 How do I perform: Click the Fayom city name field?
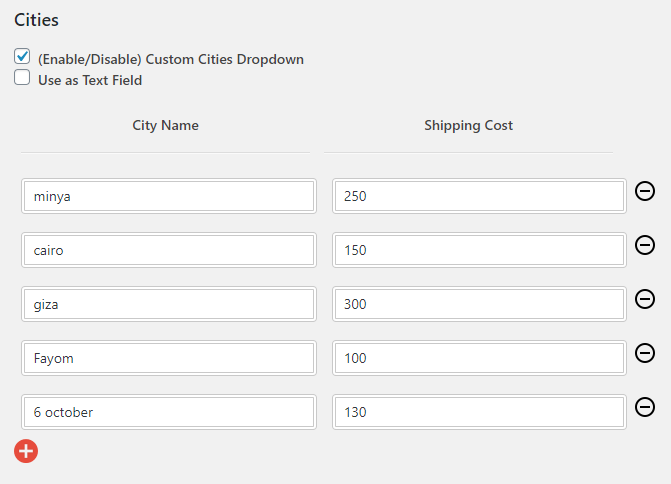click(x=169, y=358)
